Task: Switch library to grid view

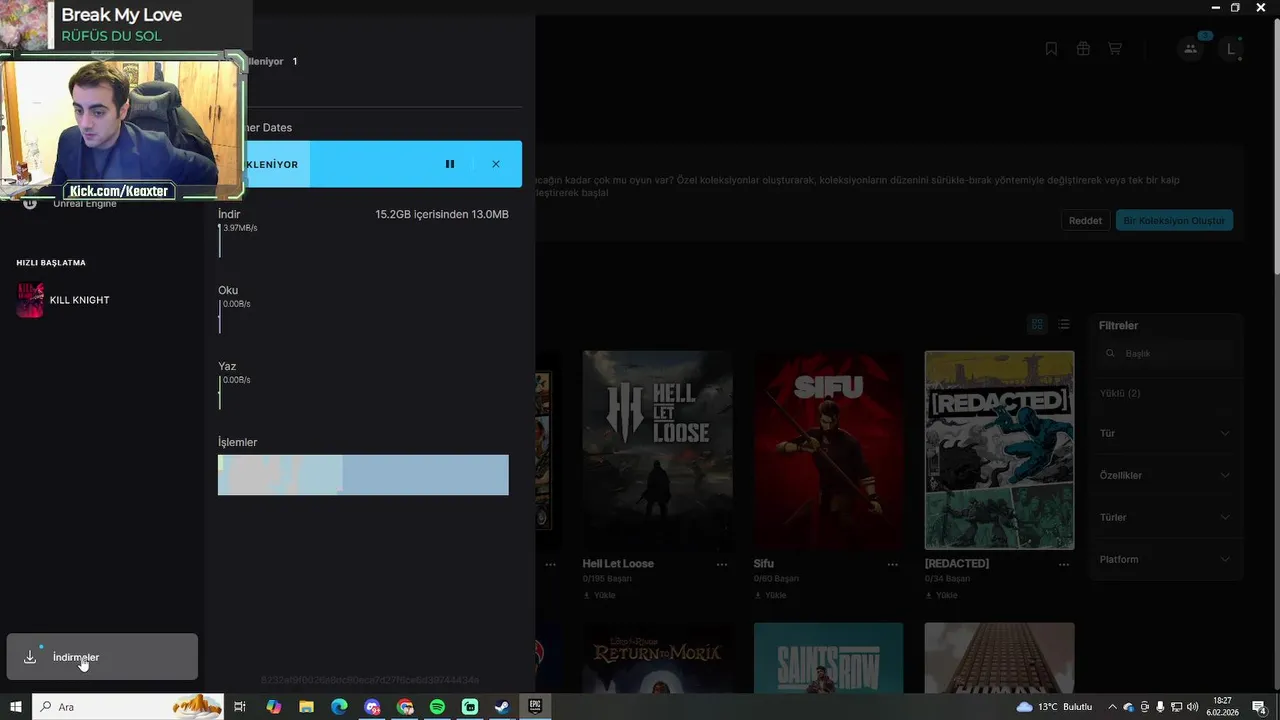Action: 1037,324
